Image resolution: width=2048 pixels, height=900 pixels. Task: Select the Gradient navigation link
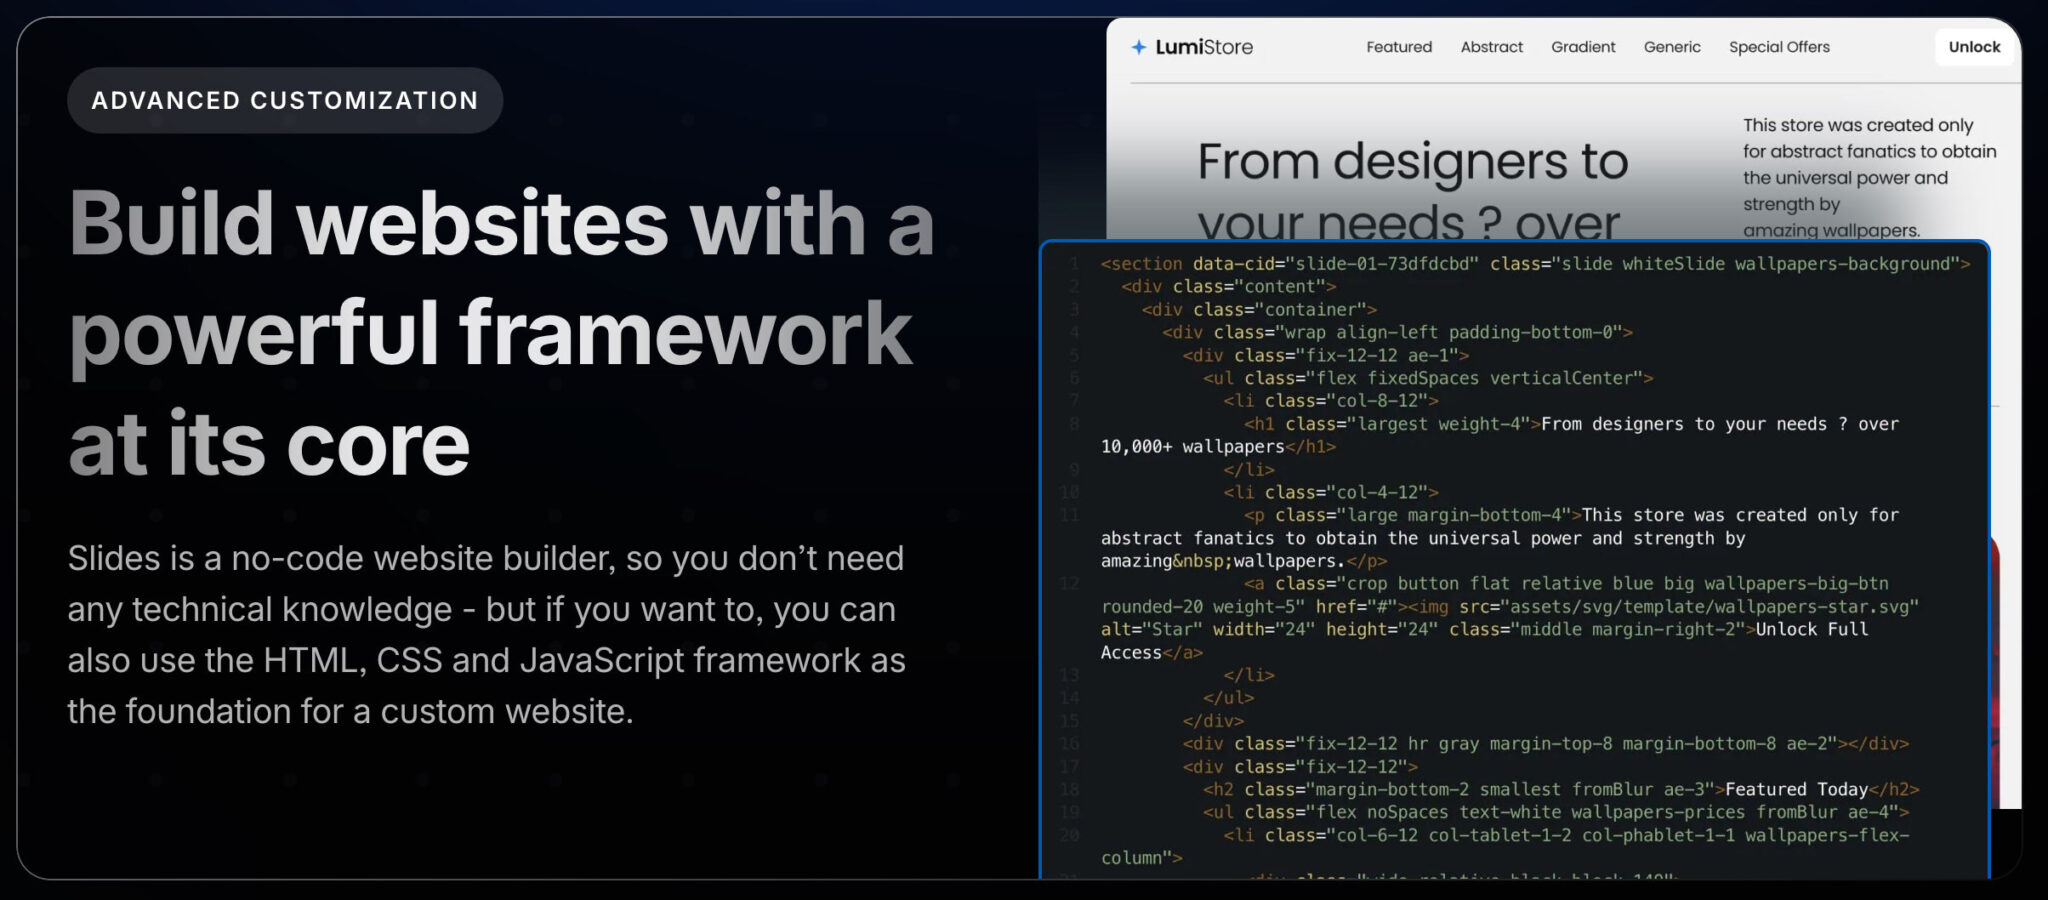point(1582,47)
